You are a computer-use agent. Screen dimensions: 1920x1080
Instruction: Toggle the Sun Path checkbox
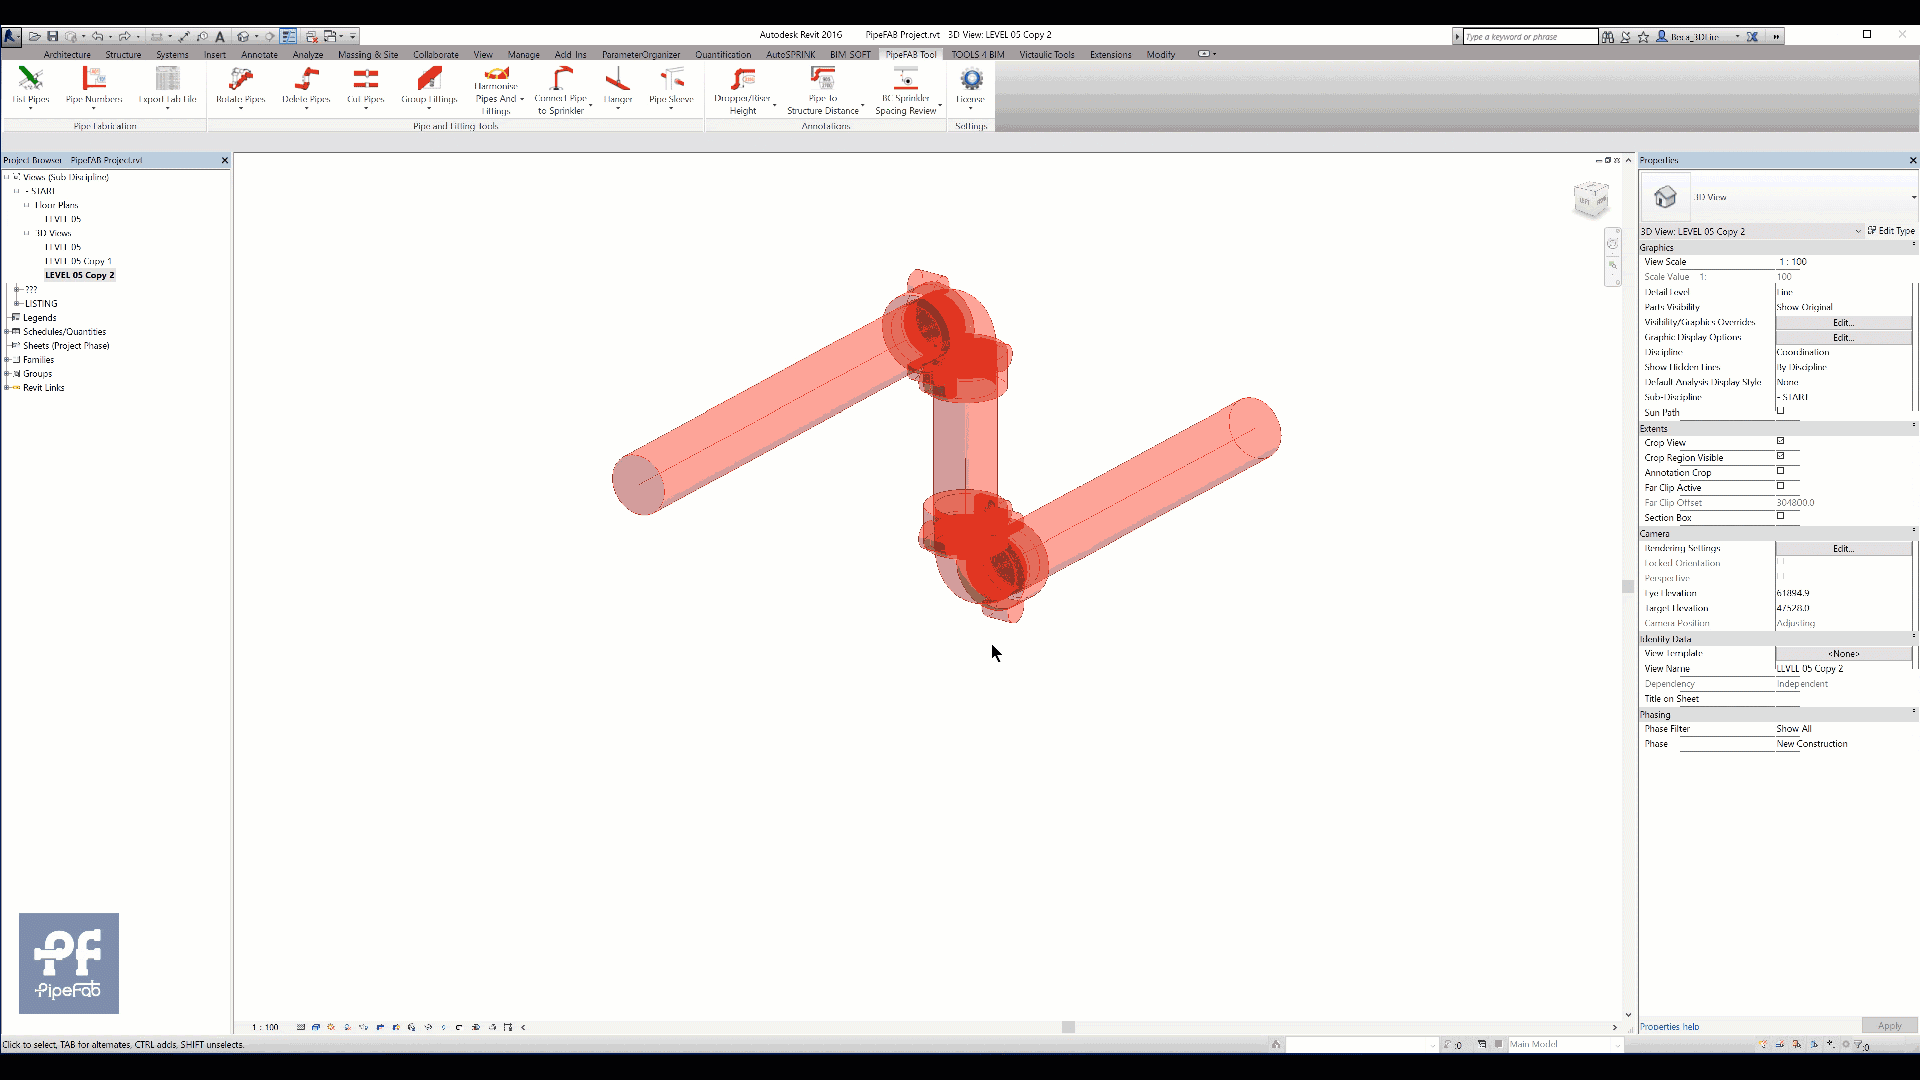1780,411
